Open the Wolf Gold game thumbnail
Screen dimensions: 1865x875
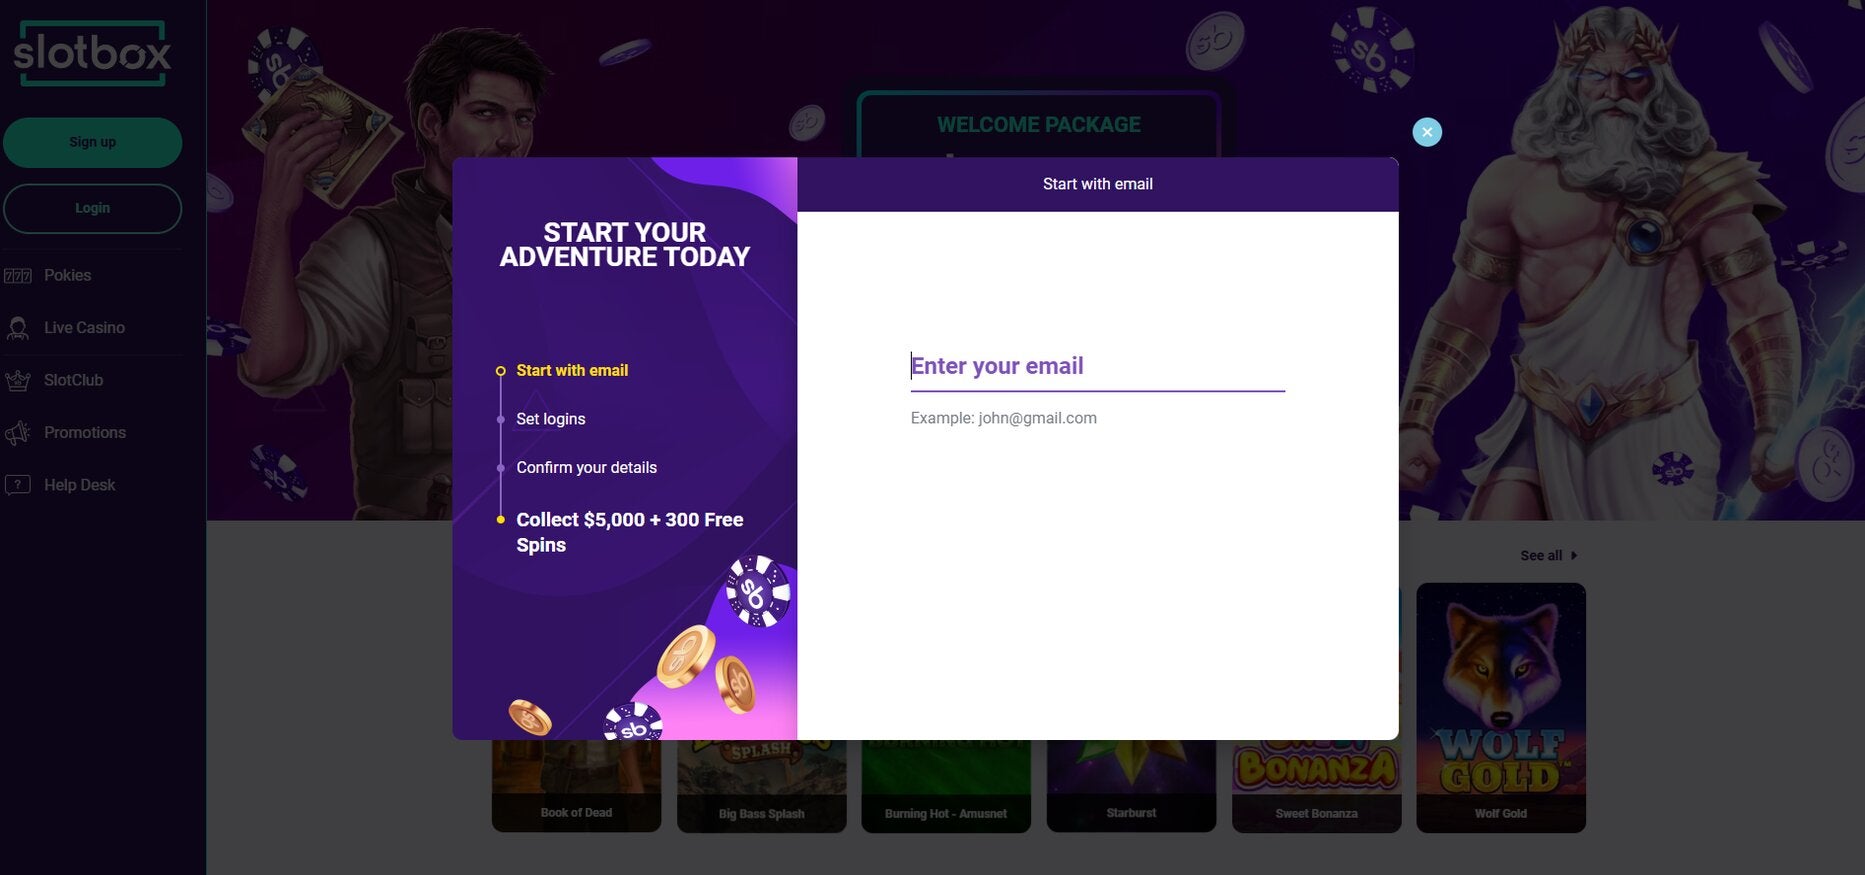[x=1501, y=707]
